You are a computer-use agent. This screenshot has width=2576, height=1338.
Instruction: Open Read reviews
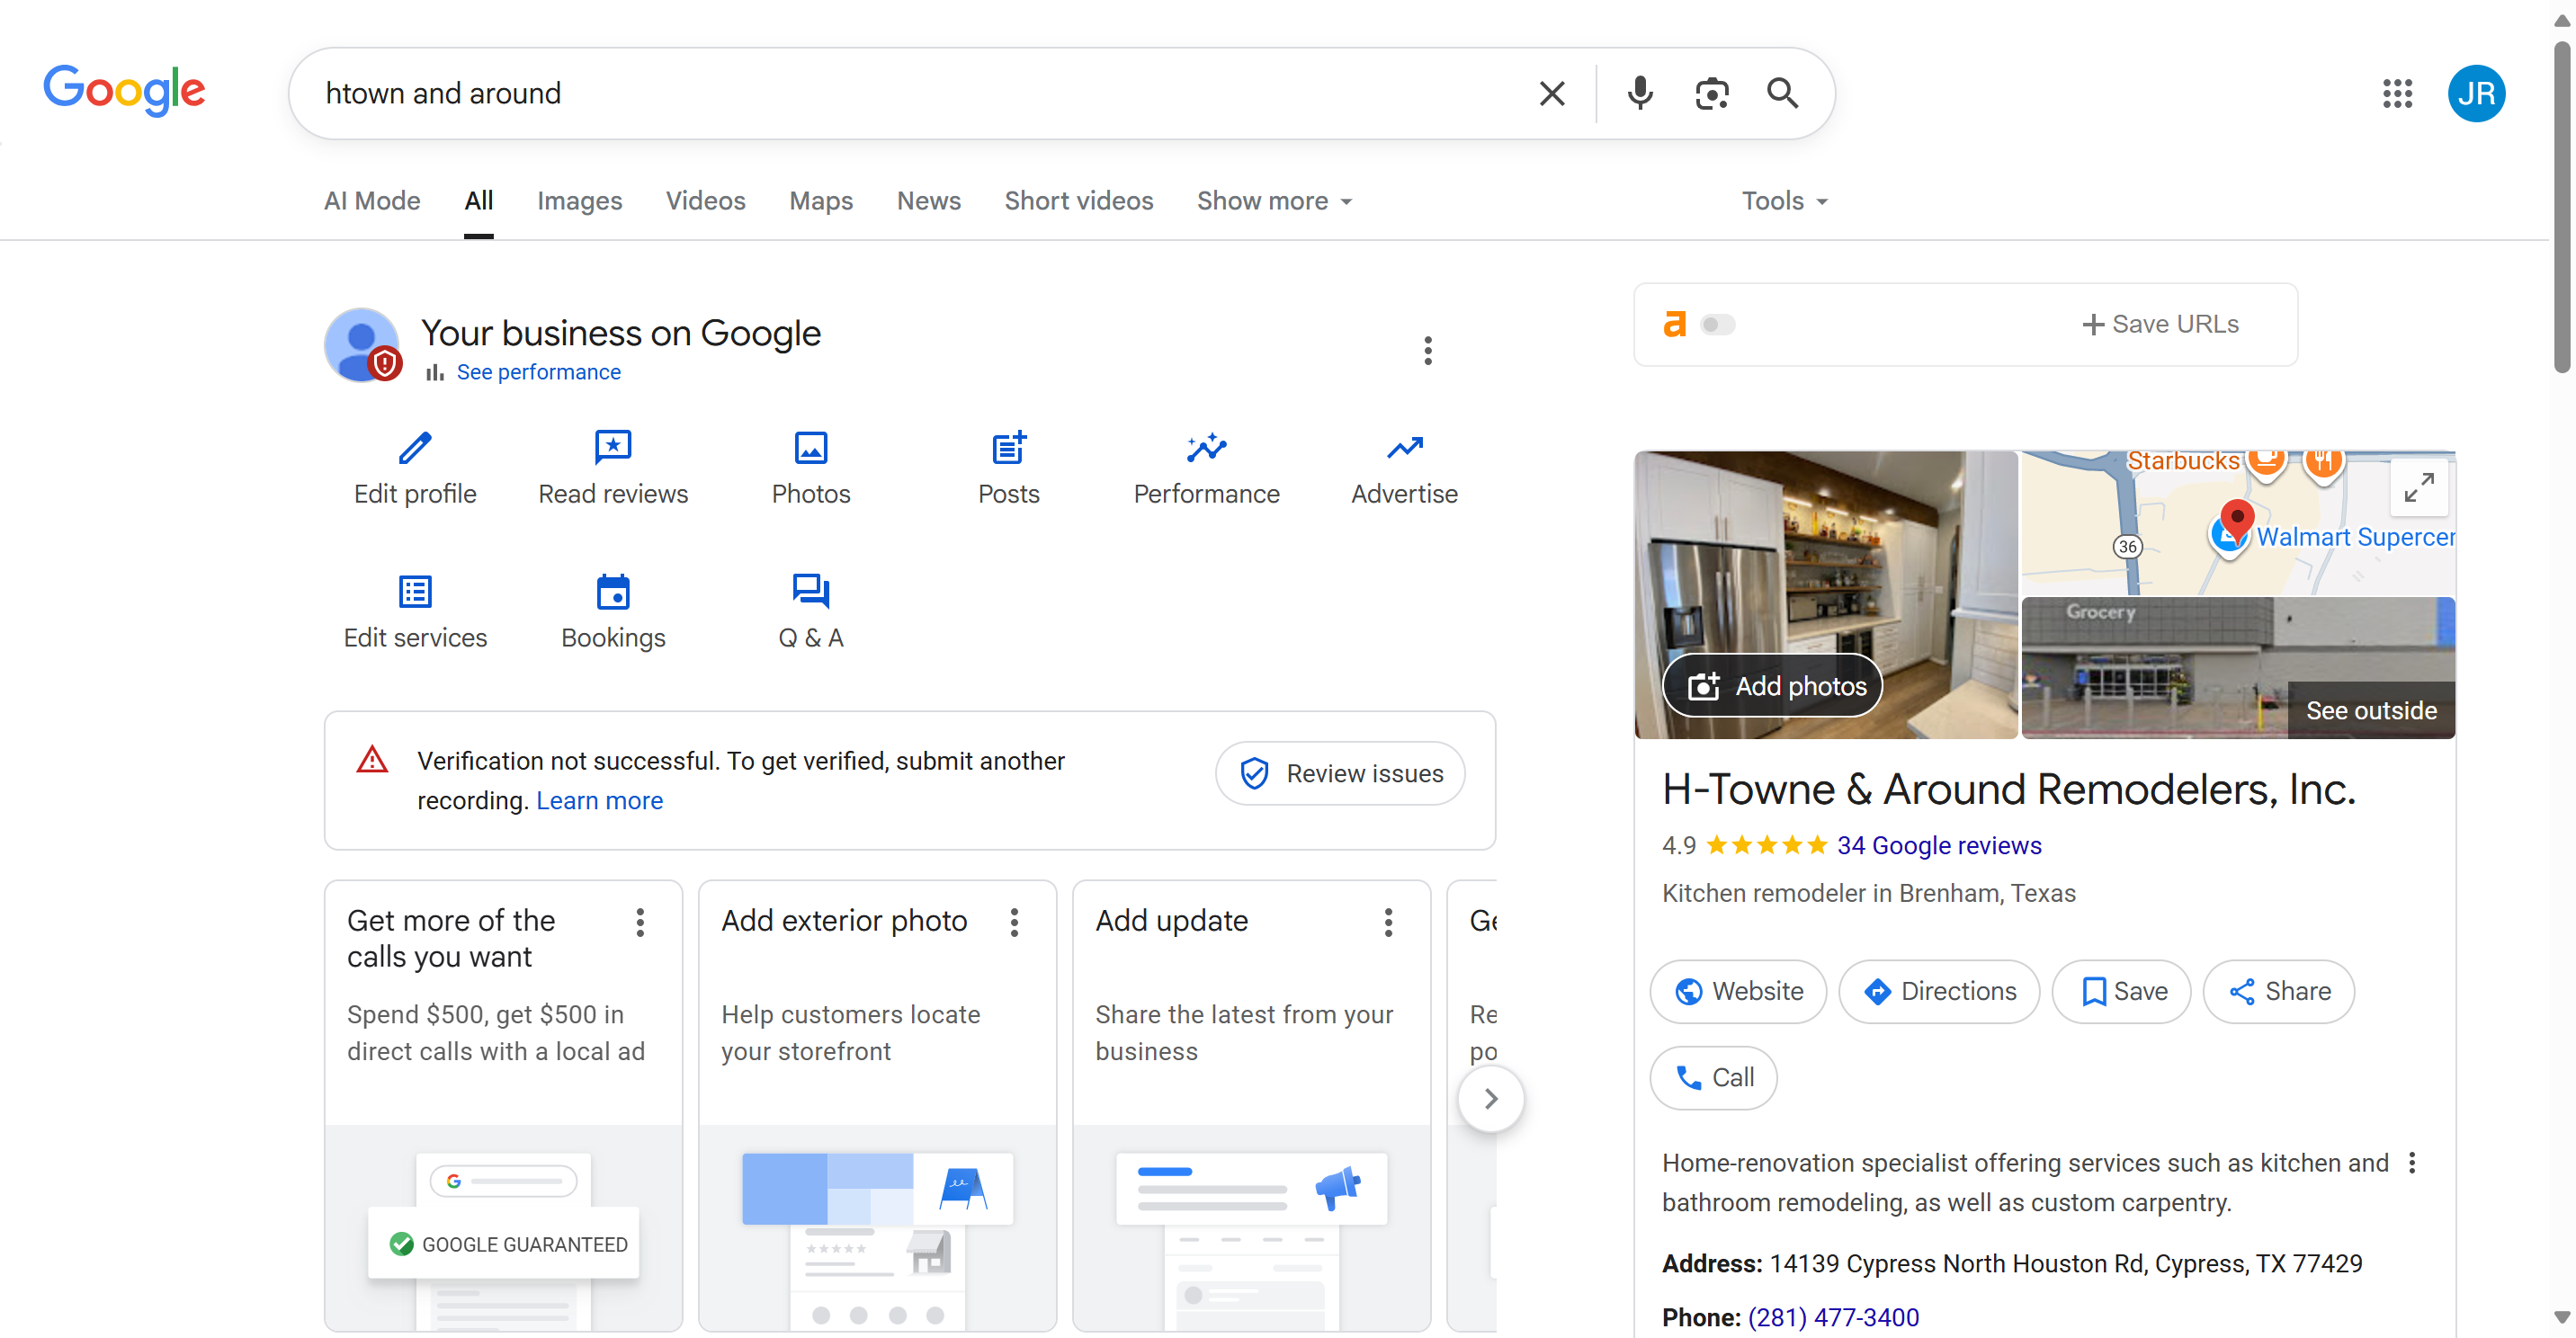pos(613,468)
